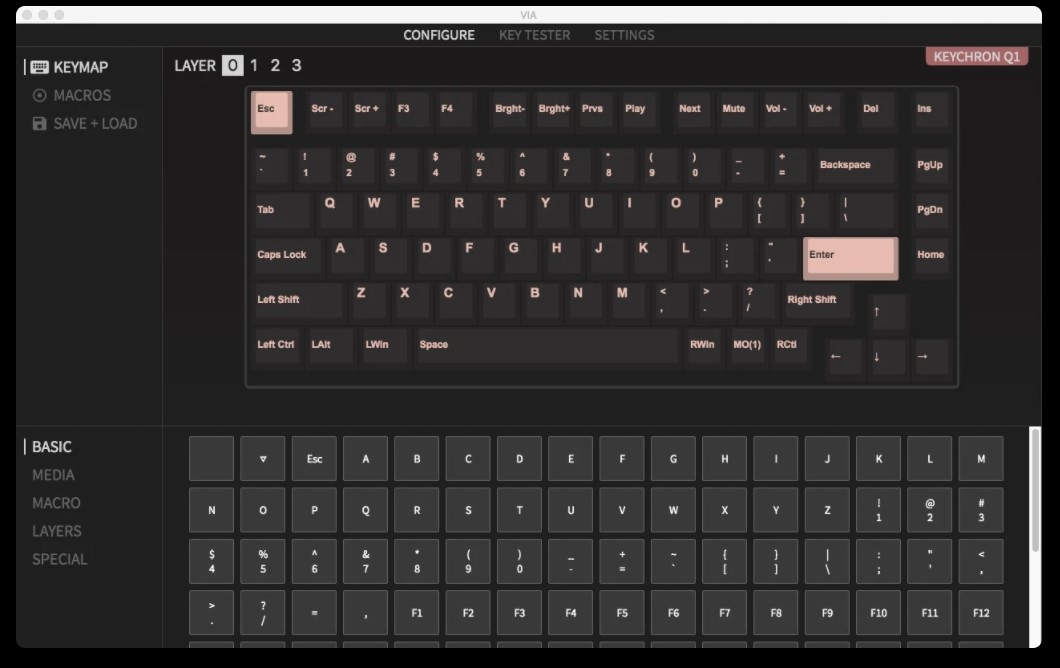The image size is (1060, 668).
Task: Pick the M keycode in the palette
Action: pos(981,459)
